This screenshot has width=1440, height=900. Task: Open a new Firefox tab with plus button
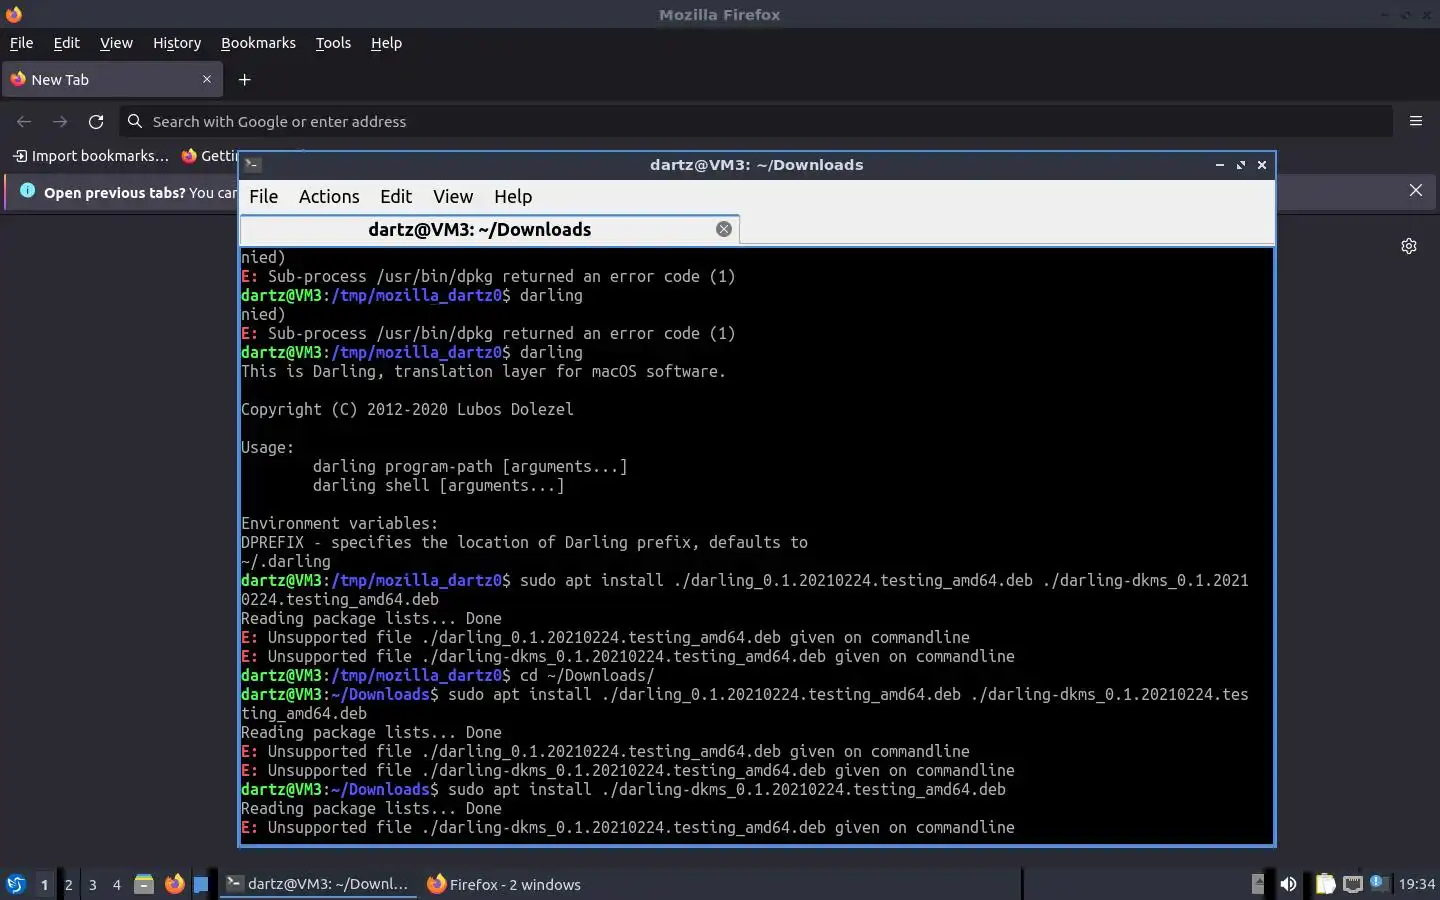pos(244,80)
